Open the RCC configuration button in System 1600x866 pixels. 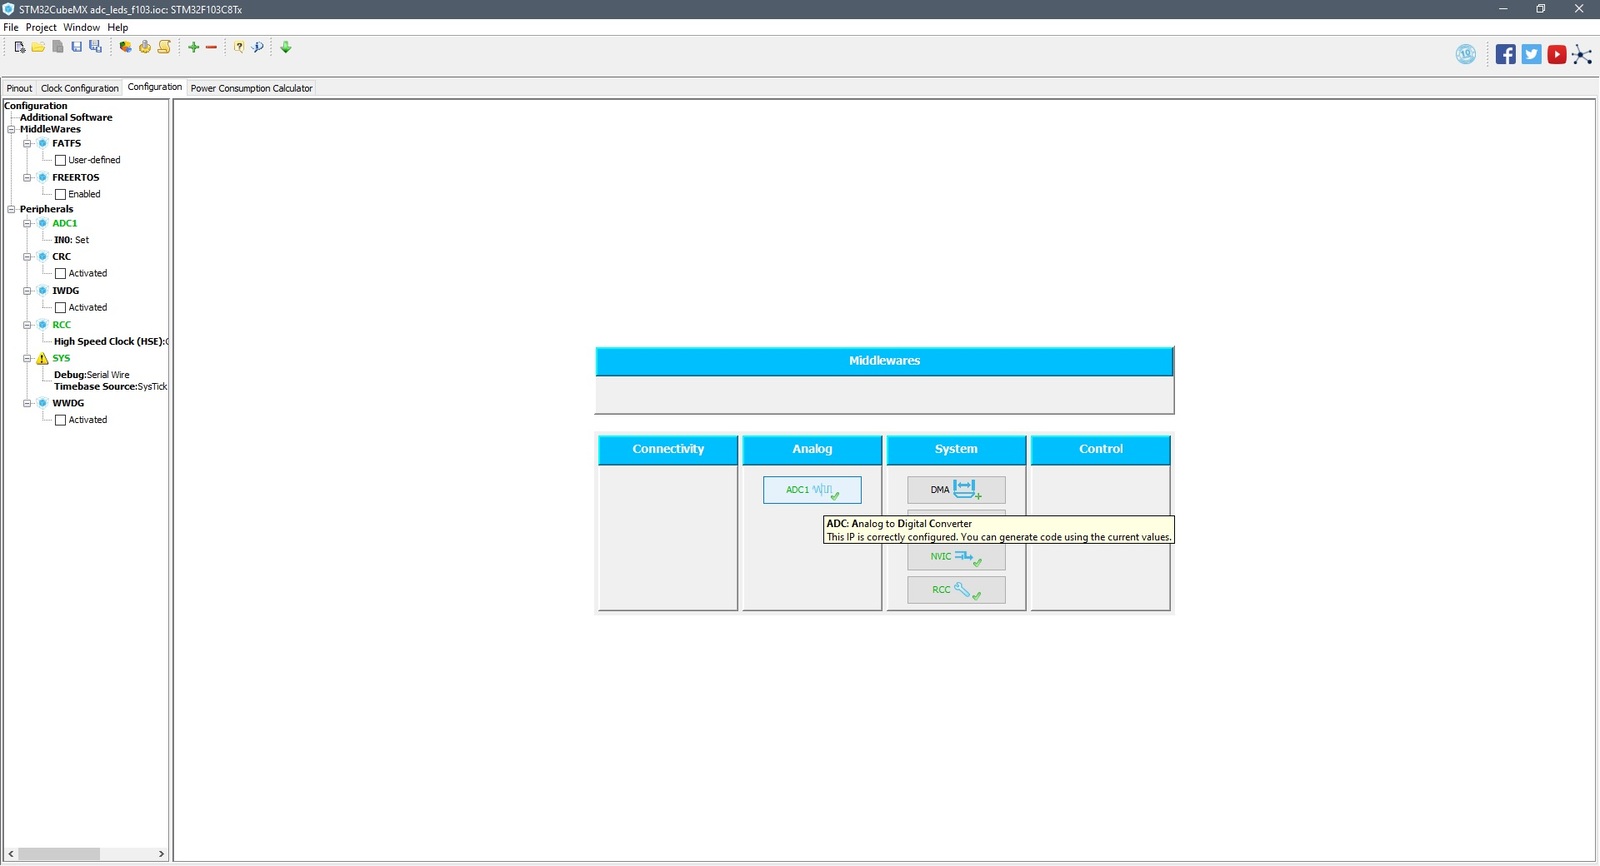pos(956,590)
